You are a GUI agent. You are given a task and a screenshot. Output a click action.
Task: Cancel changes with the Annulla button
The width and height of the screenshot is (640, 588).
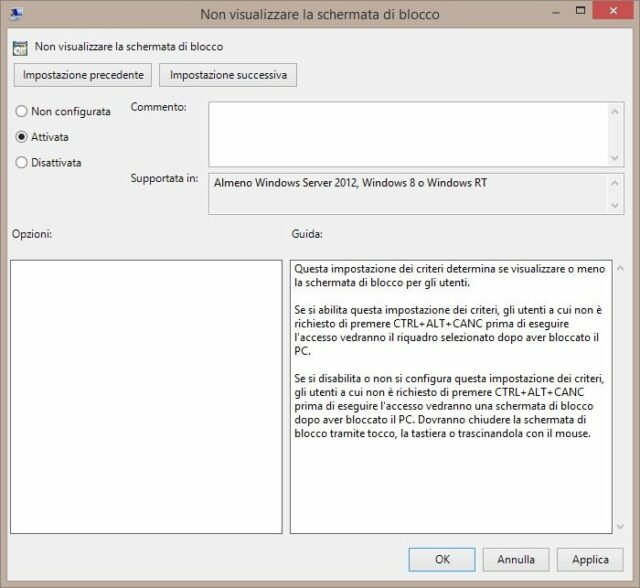click(x=516, y=560)
